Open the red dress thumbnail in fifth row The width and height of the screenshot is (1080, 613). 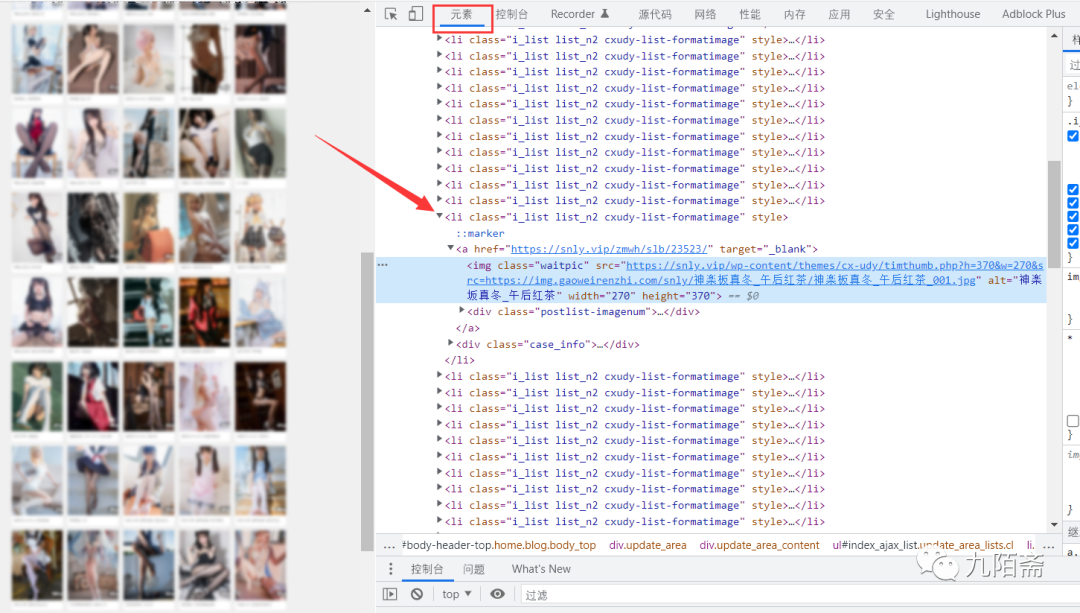[93, 396]
